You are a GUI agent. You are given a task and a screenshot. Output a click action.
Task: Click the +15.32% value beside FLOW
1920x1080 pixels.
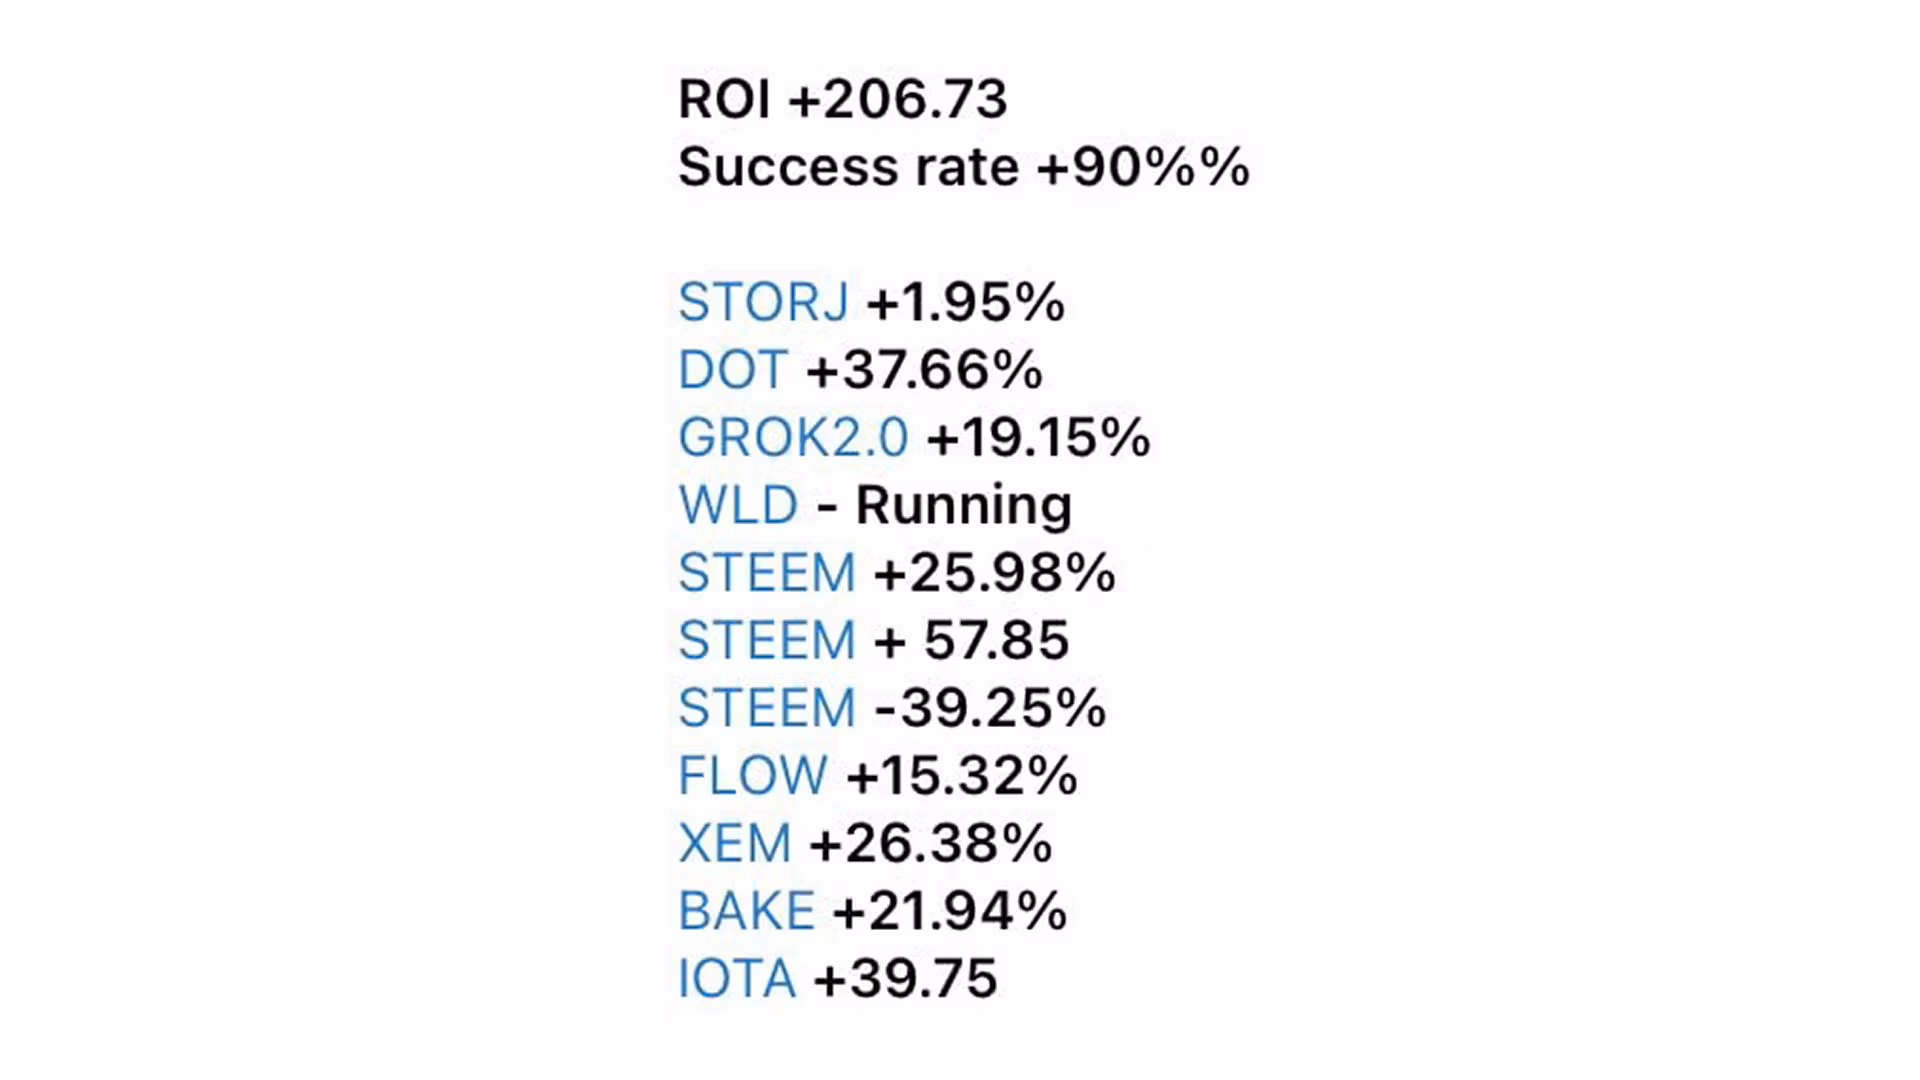click(962, 776)
